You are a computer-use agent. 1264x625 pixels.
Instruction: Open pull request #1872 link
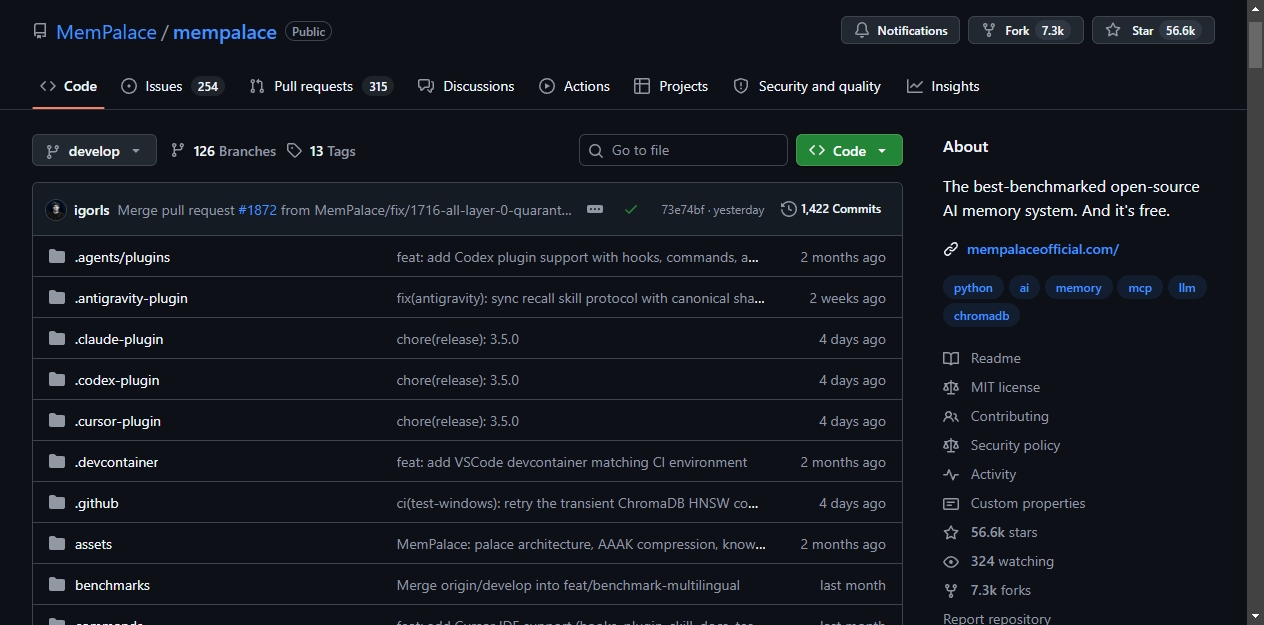coord(257,210)
